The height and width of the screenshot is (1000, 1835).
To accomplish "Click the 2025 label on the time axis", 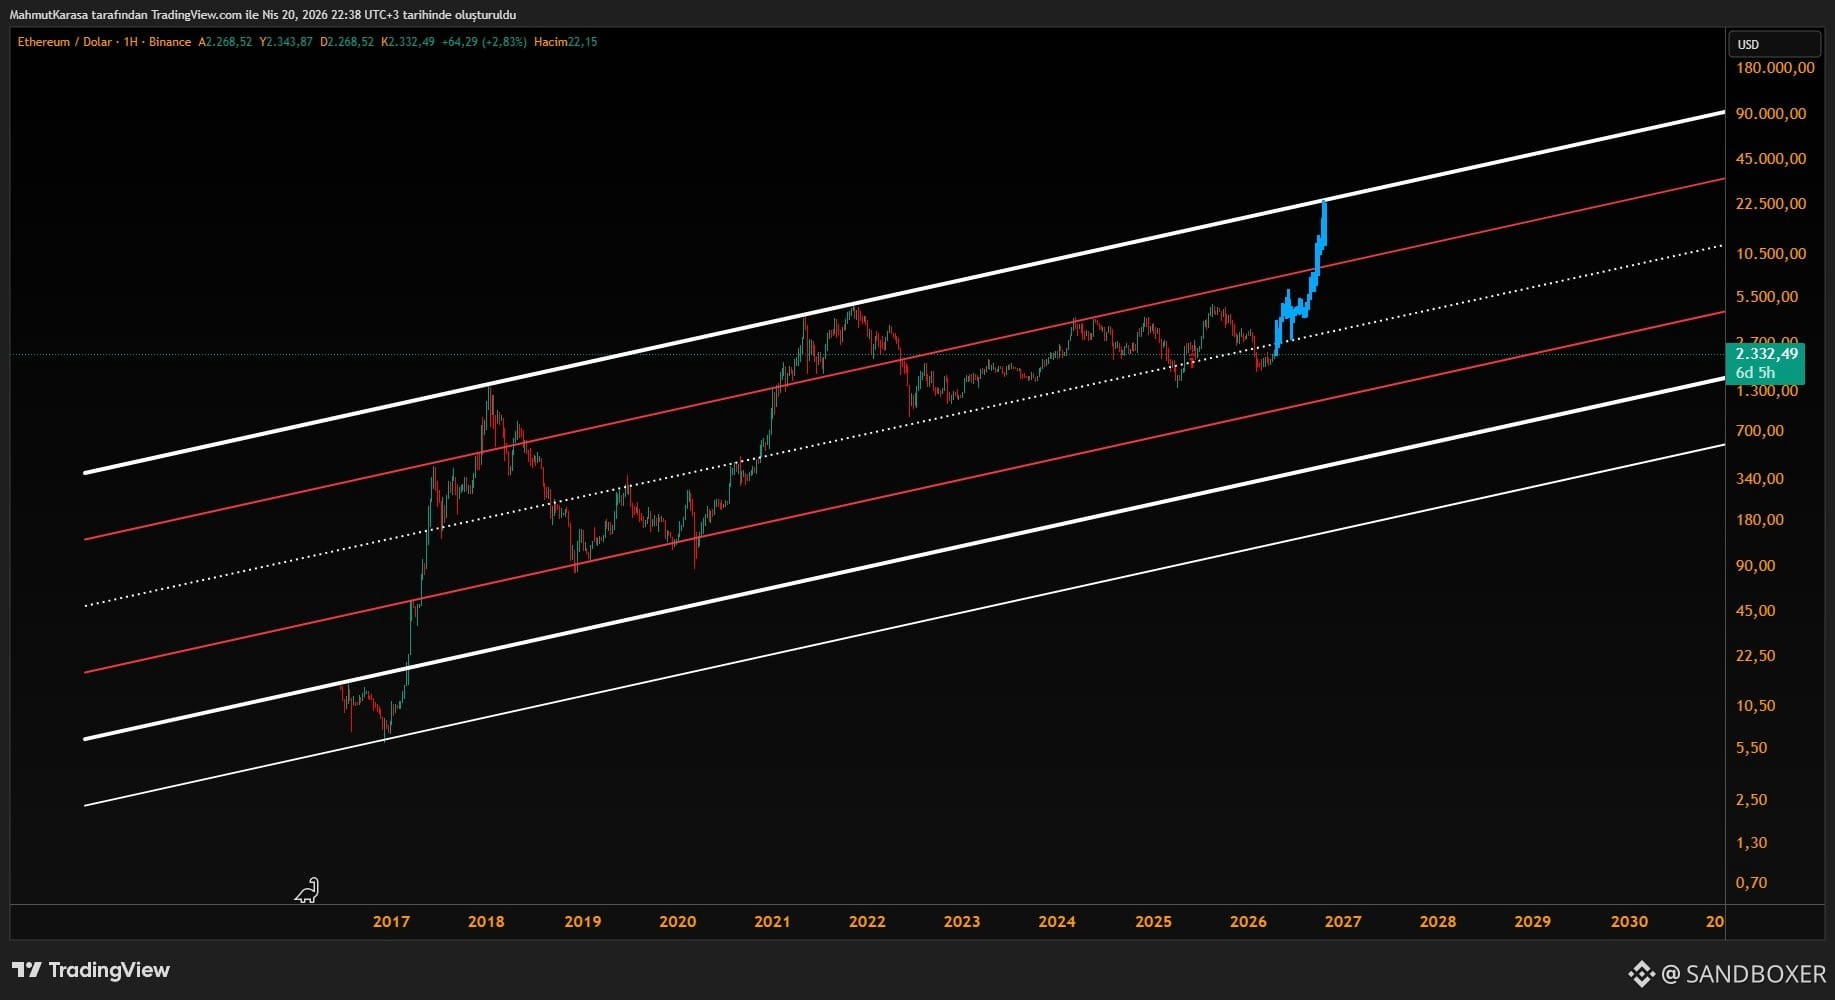I will [1153, 921].
